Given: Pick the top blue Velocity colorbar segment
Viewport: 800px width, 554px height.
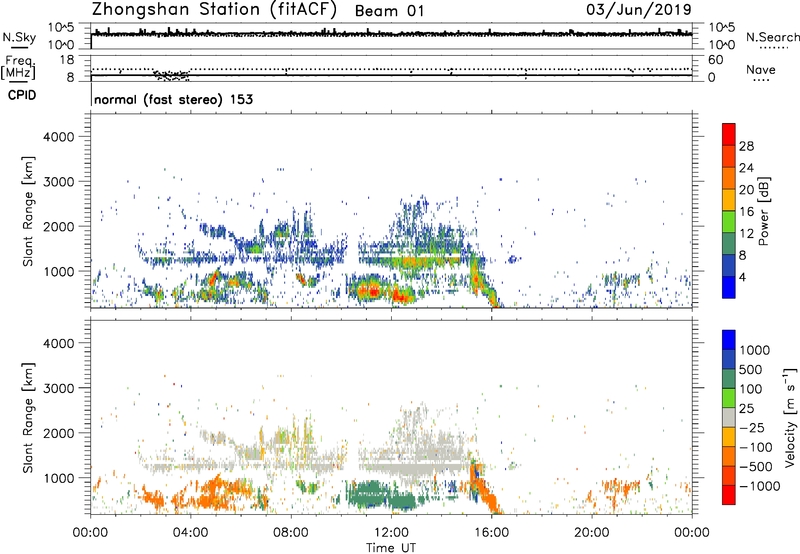Looking at the screenshot, I should click(x=729, y=340).
